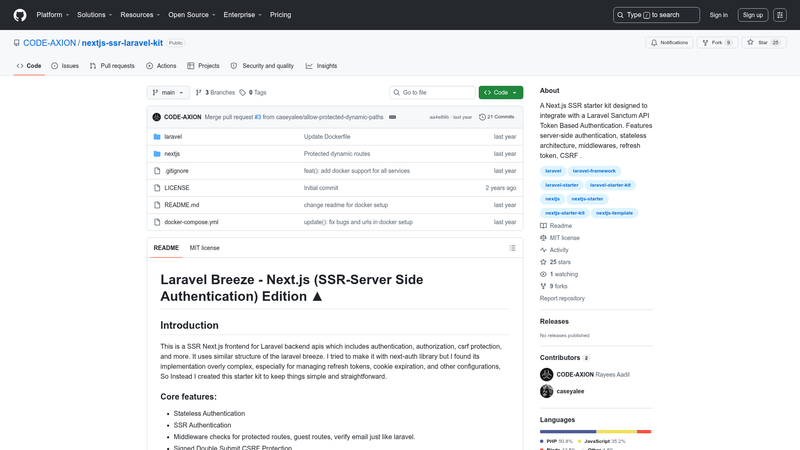This screenshot has width=800, height=450.
Task: Select the README tab
Action: click(166, 248)
